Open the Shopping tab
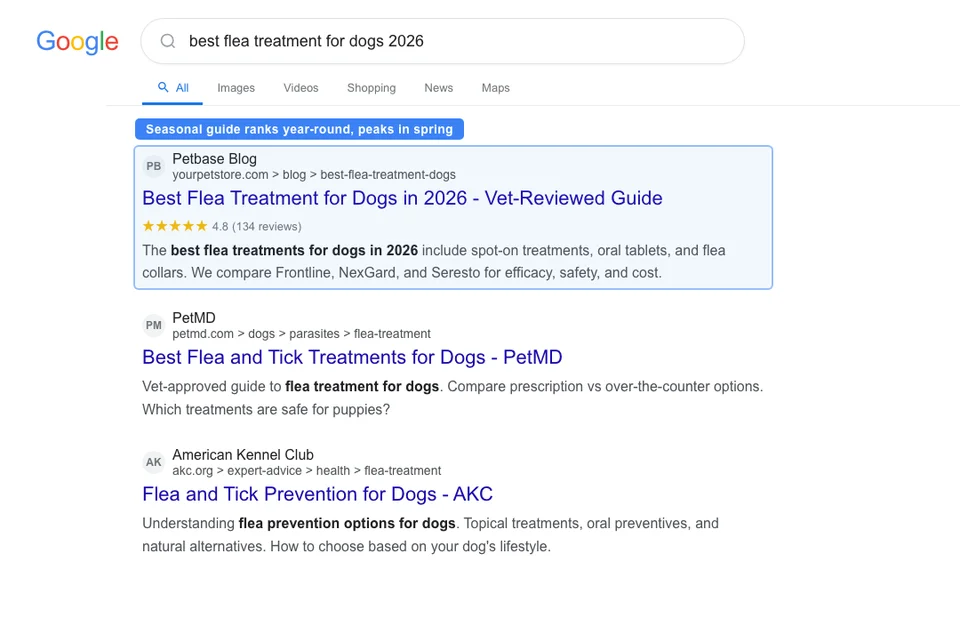 [x=371, y=88]
